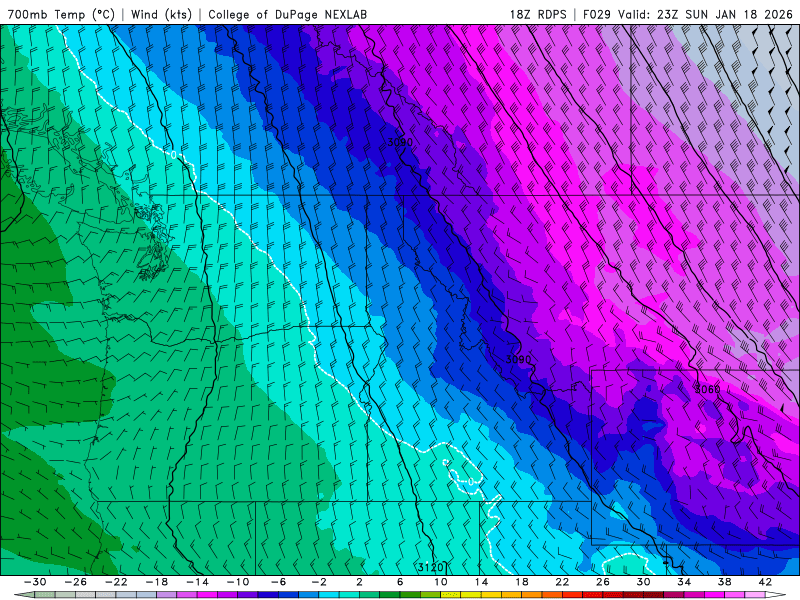Image resolution: width=800 pixels, height=600 pixels.
Task: Click the "3060" height contour label
Action: (x=707, y=389)
